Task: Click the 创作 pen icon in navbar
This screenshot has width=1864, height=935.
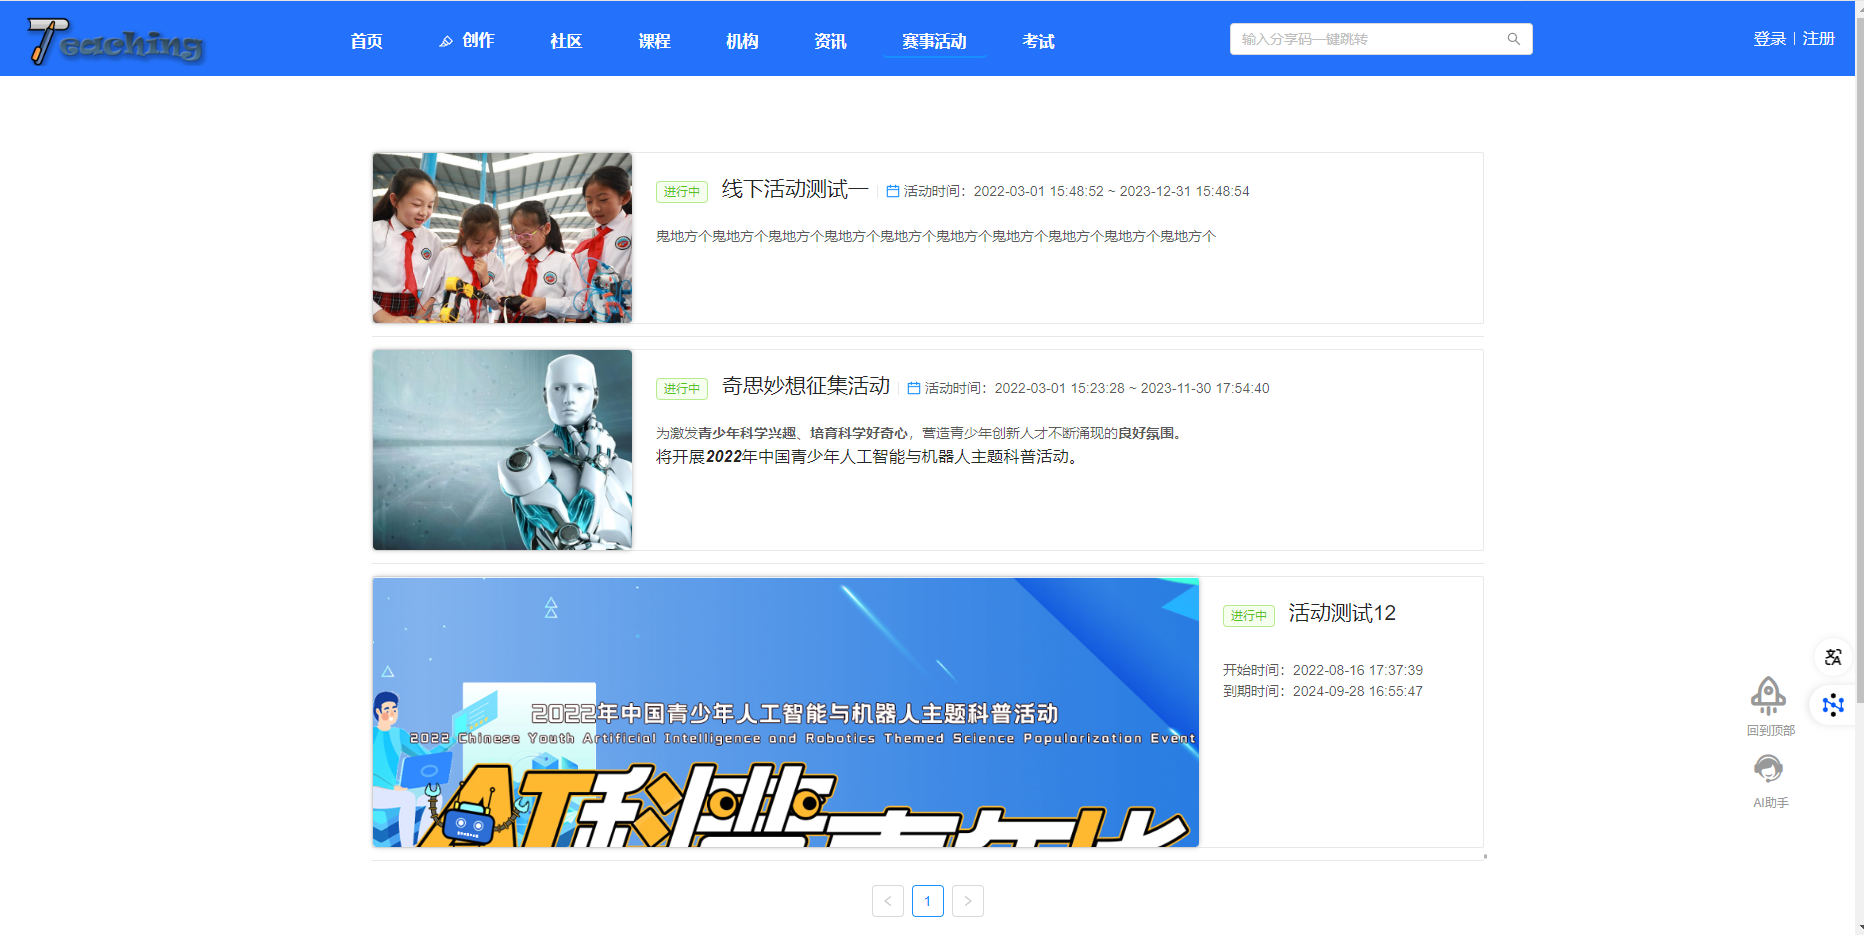Action: (x=446, y=41)
